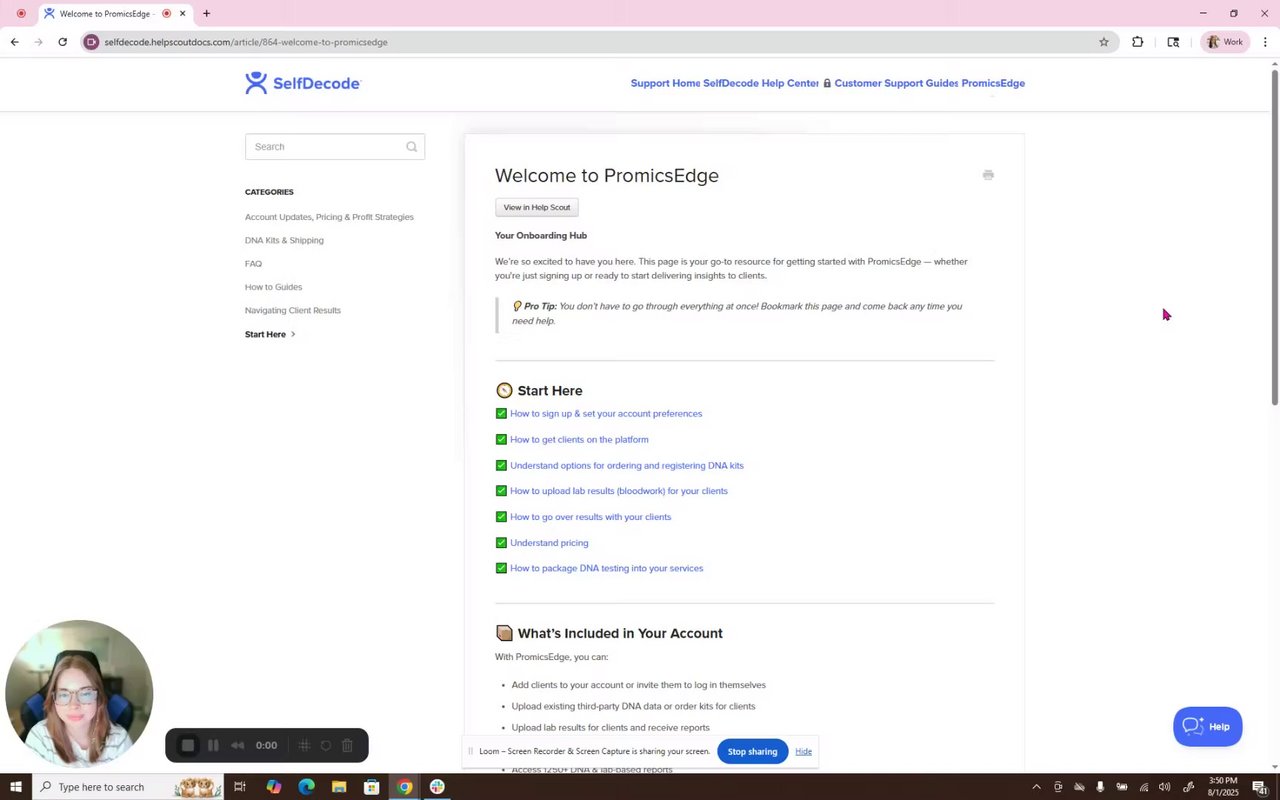Pause the Loom recording

213,745
